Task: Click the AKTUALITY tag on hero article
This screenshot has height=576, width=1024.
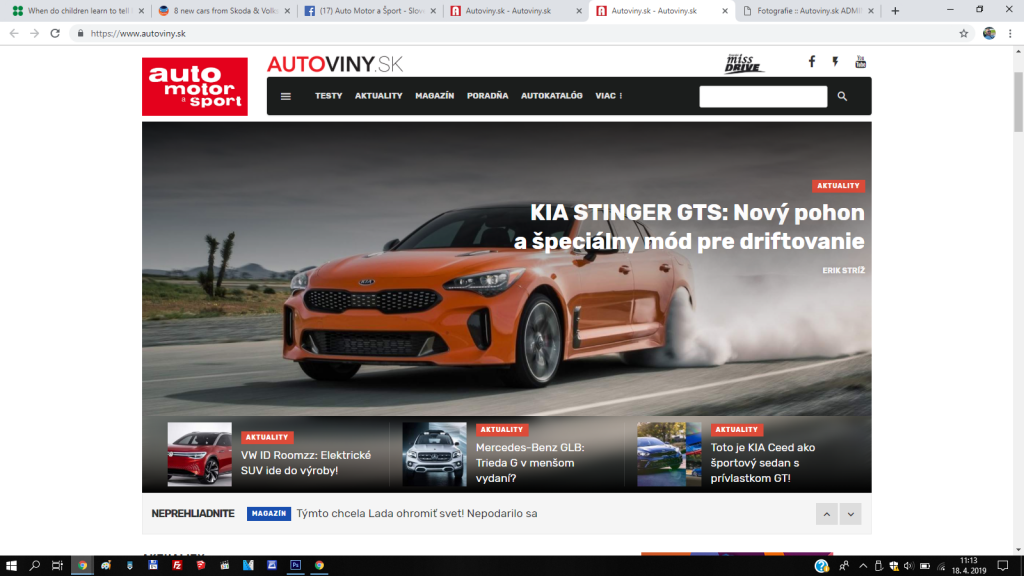Action: pos(839,186)
